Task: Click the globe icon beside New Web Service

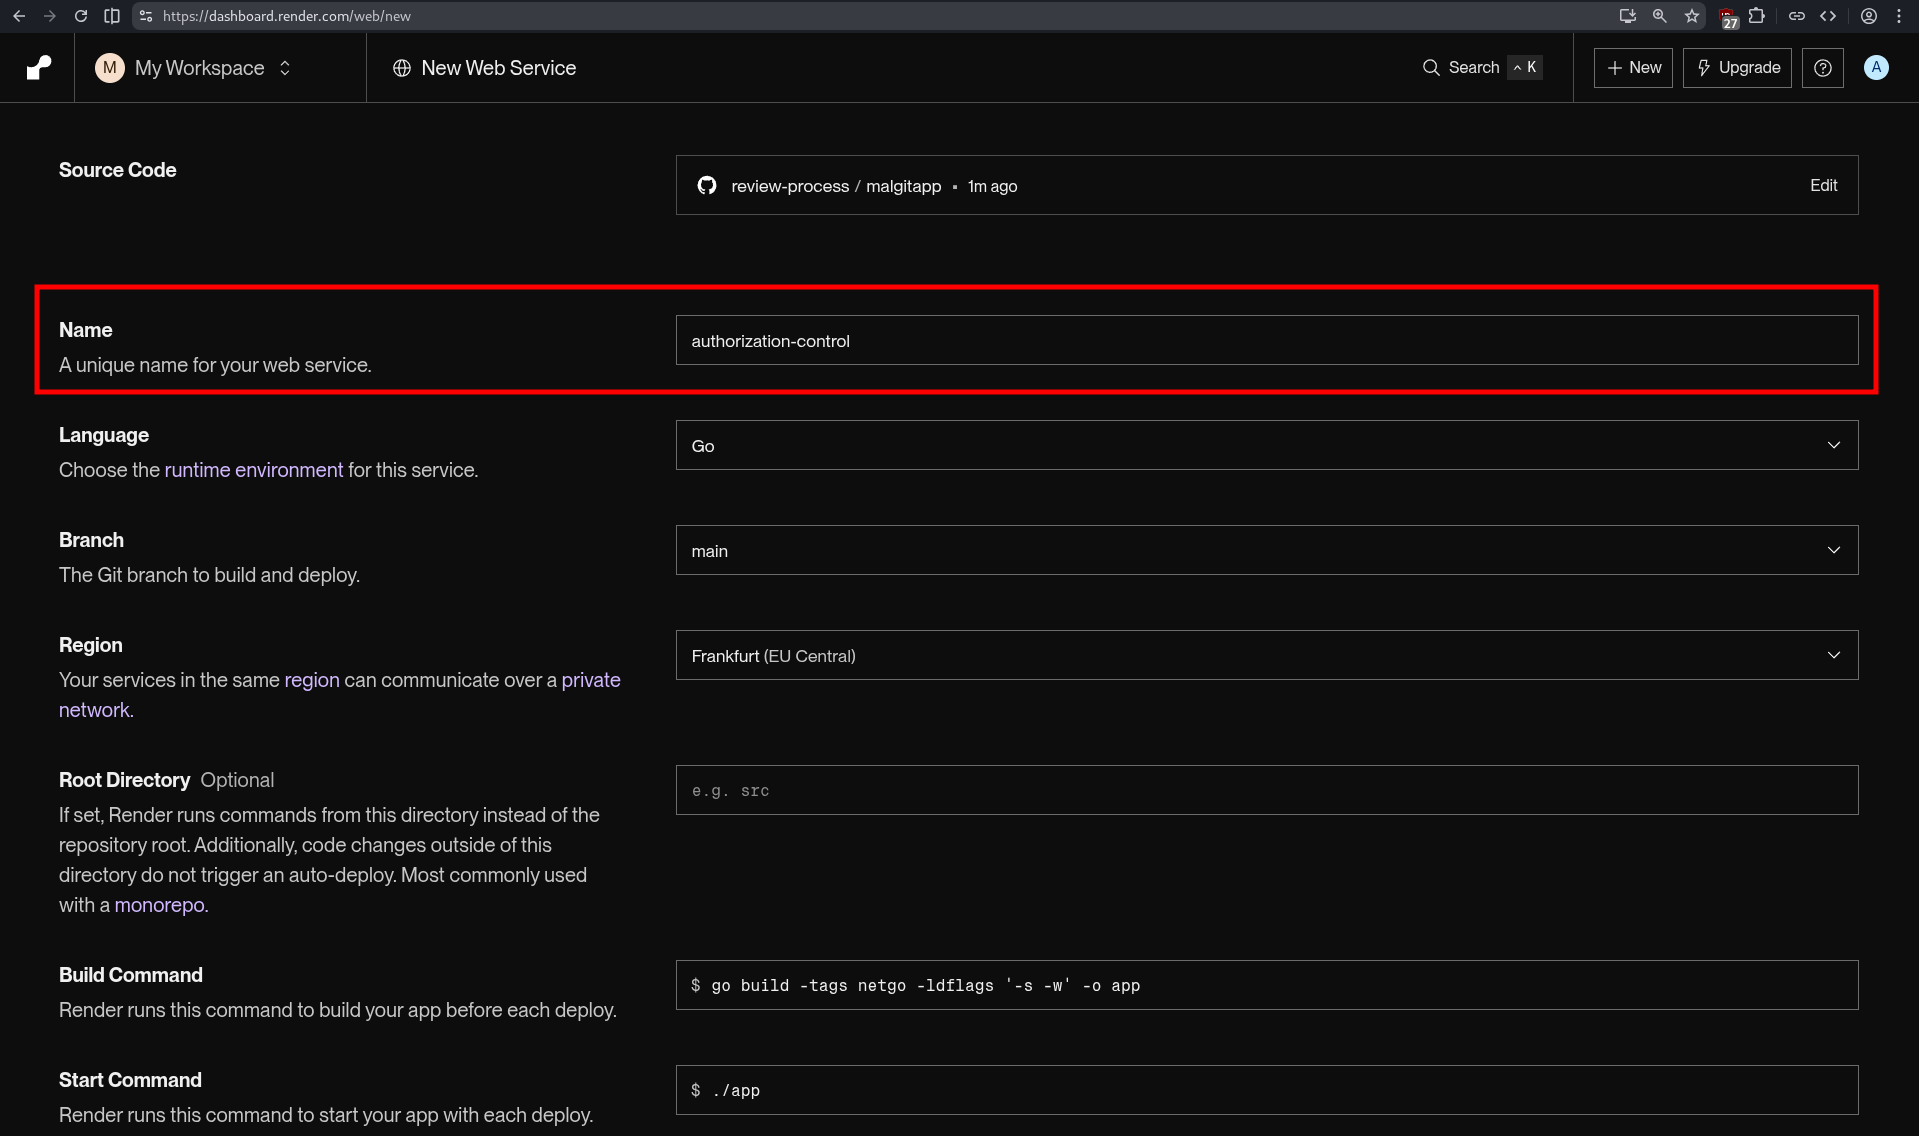Action: pyautogui.click(x=402, y=67)
